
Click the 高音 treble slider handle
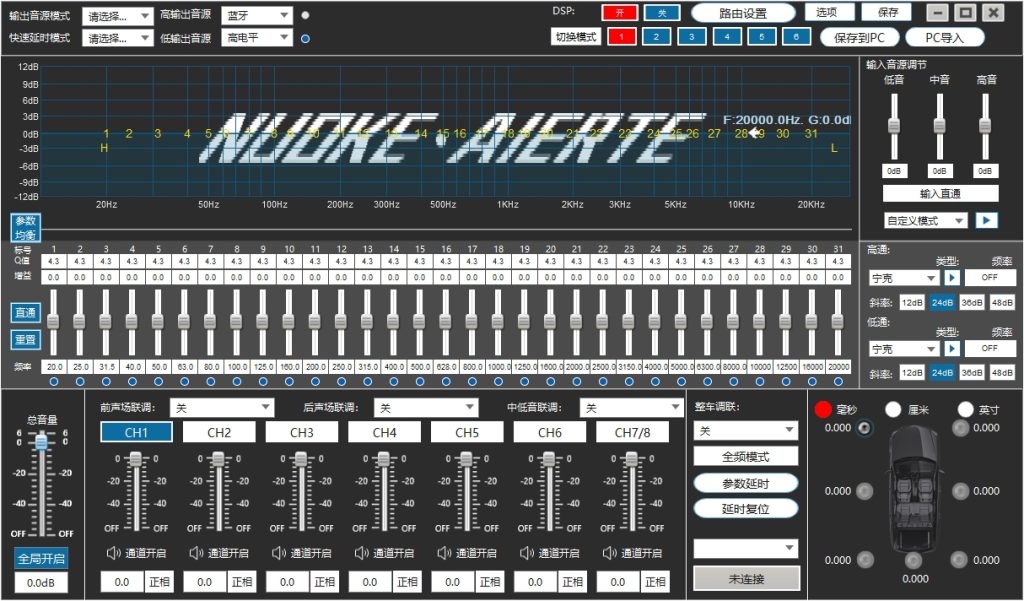(x=985, y=125)
